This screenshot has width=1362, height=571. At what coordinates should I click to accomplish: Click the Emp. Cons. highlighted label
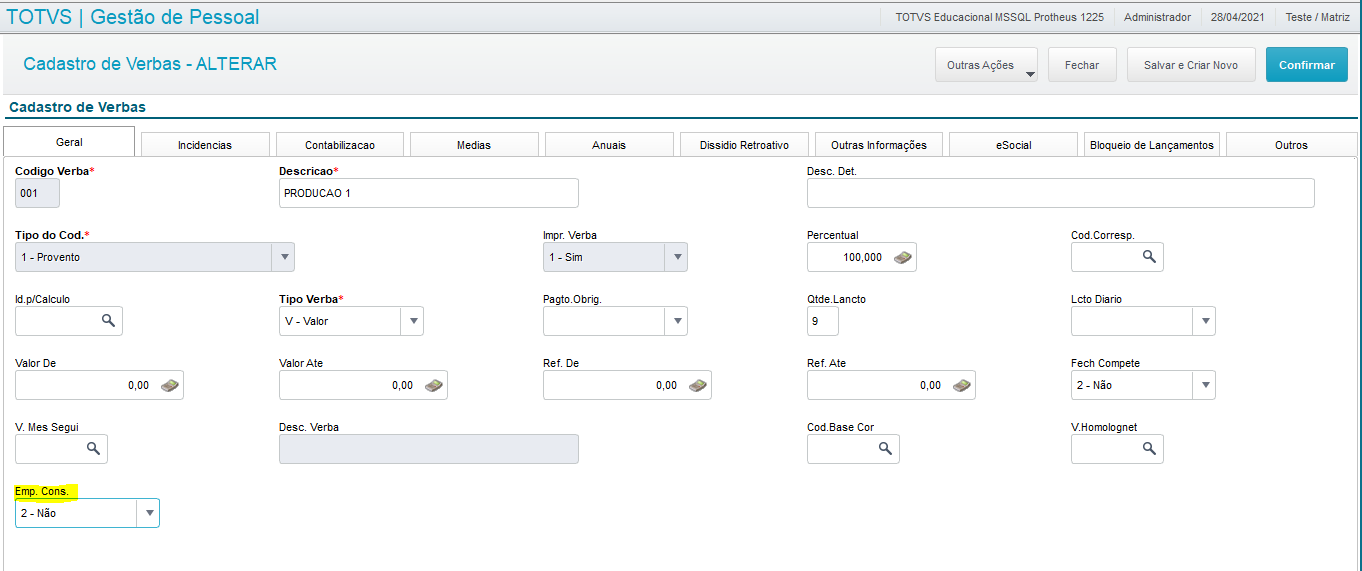[42, 491]
